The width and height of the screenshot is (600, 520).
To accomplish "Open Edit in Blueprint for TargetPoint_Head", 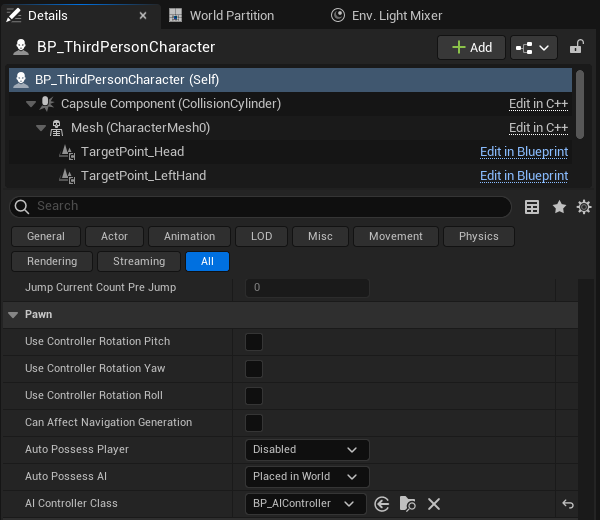I will tap(524, 152).
